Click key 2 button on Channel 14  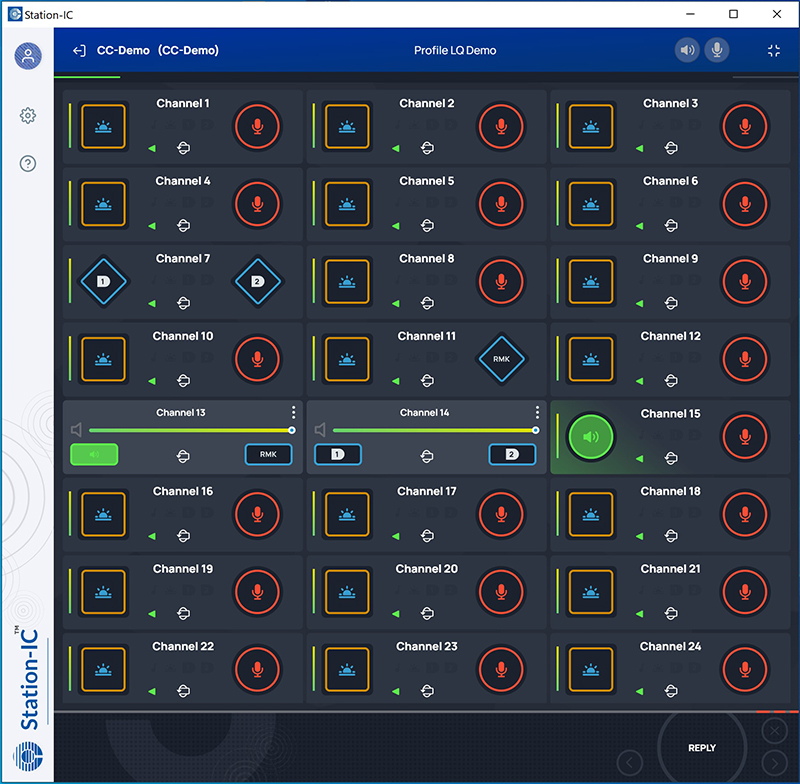(x=512, y=454)
